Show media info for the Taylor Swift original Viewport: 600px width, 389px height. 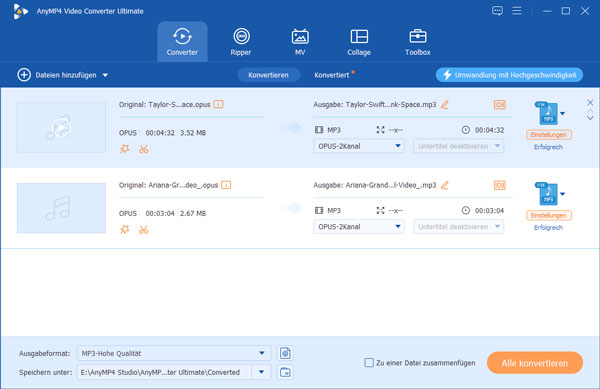click(218, 104)
